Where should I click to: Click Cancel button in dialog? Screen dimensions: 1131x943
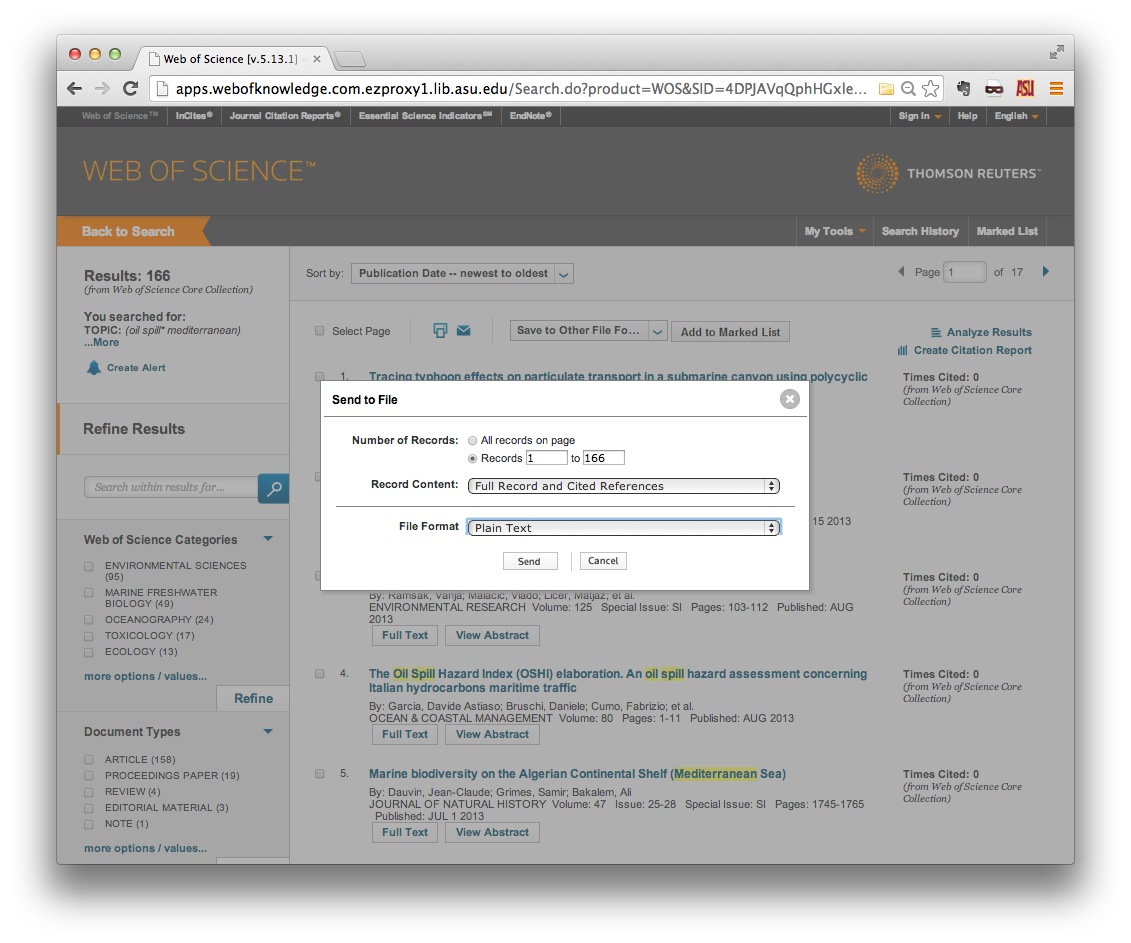point(603,561)
